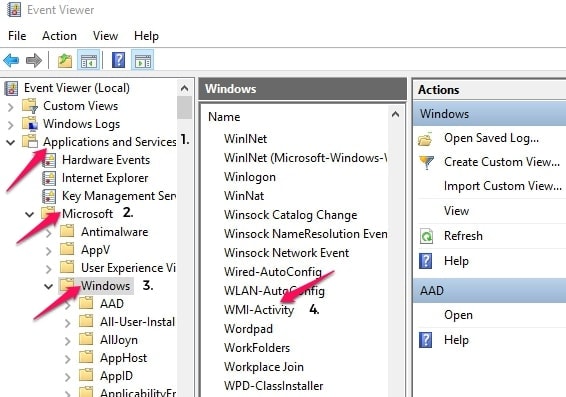
Task: Click Help icon under Windows actions
Action: 426,261
